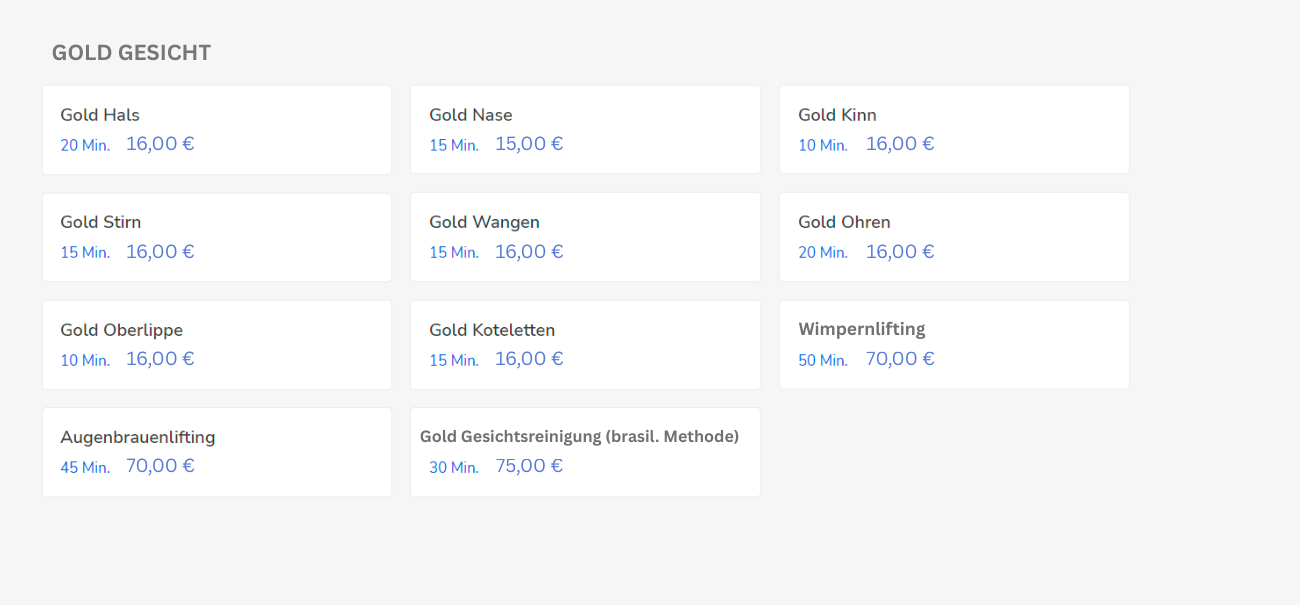Click the 45 Min. duration of Augenbrauenlifting
This screenshot has width=1300, height=605.
(85, 467)
